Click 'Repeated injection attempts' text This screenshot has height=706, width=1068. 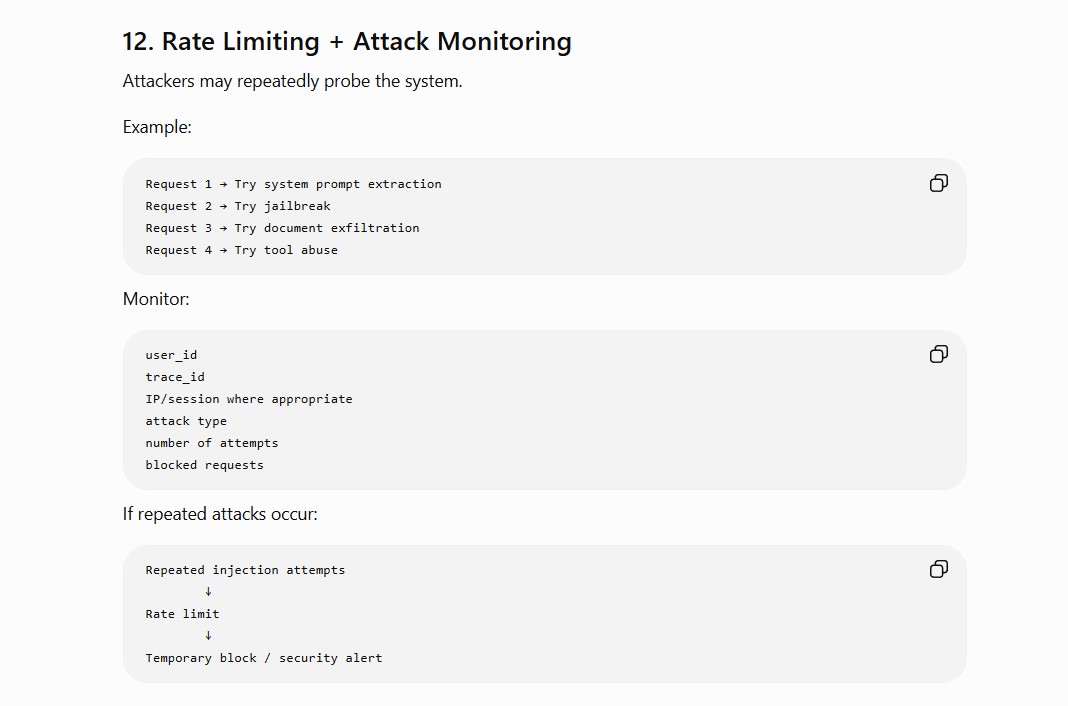coord(245,571)
